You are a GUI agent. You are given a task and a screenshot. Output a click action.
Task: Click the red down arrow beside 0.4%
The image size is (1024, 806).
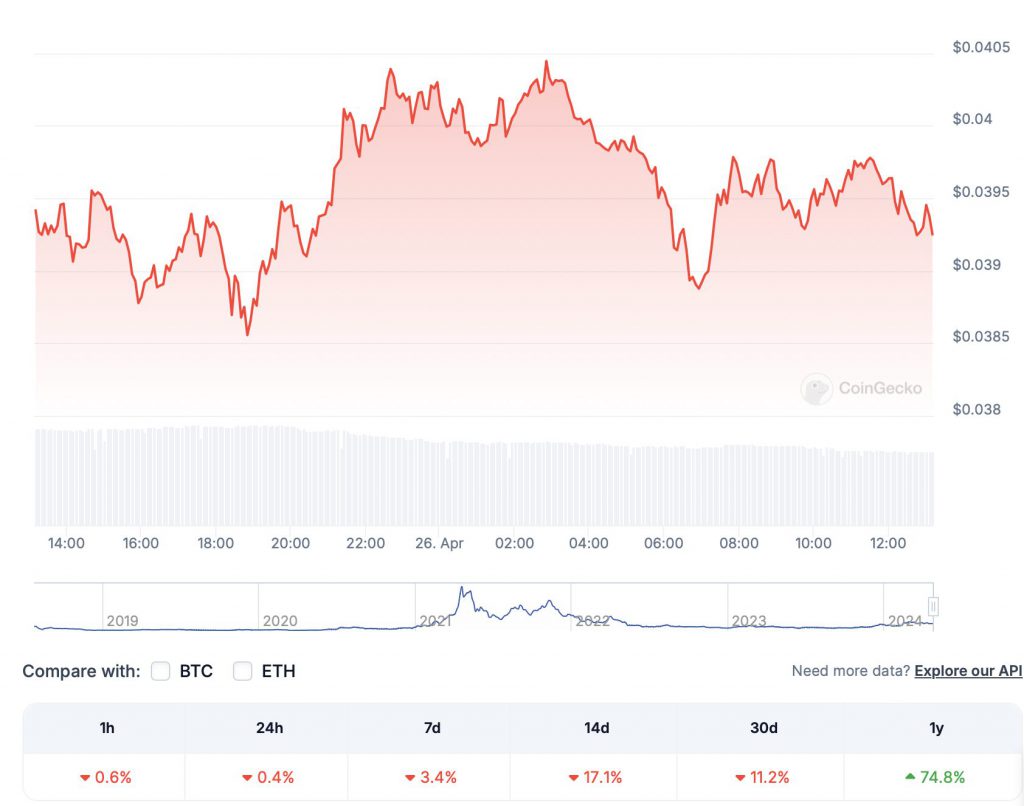[x=246, y=778]
